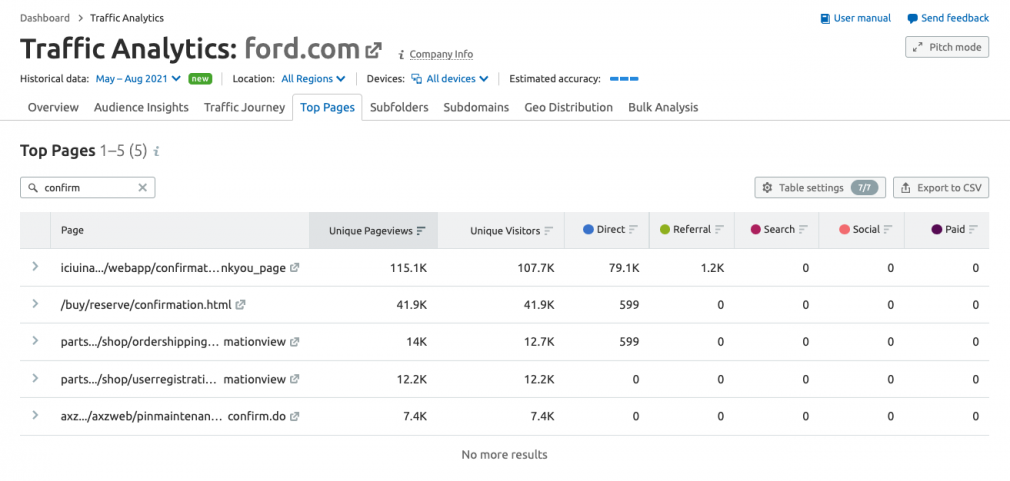1010x481 pixels.
Task: Click the purple Paid color dot
Action: click(x=937, y=229)
